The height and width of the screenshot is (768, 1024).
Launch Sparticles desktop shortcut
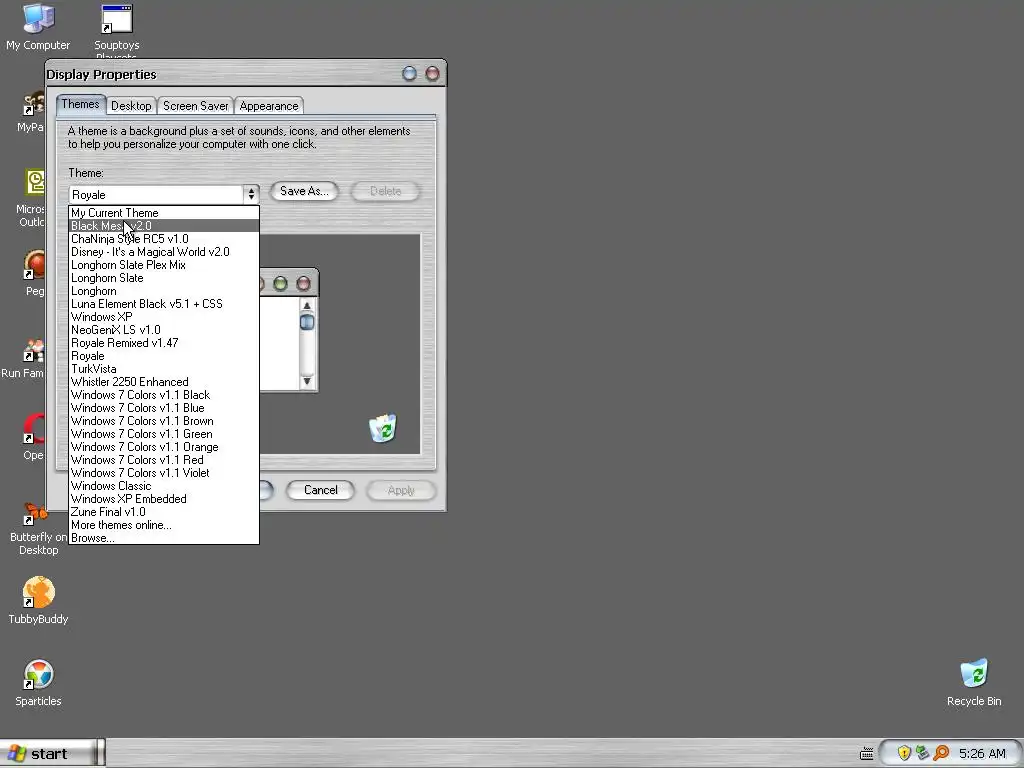click(38, 682)
